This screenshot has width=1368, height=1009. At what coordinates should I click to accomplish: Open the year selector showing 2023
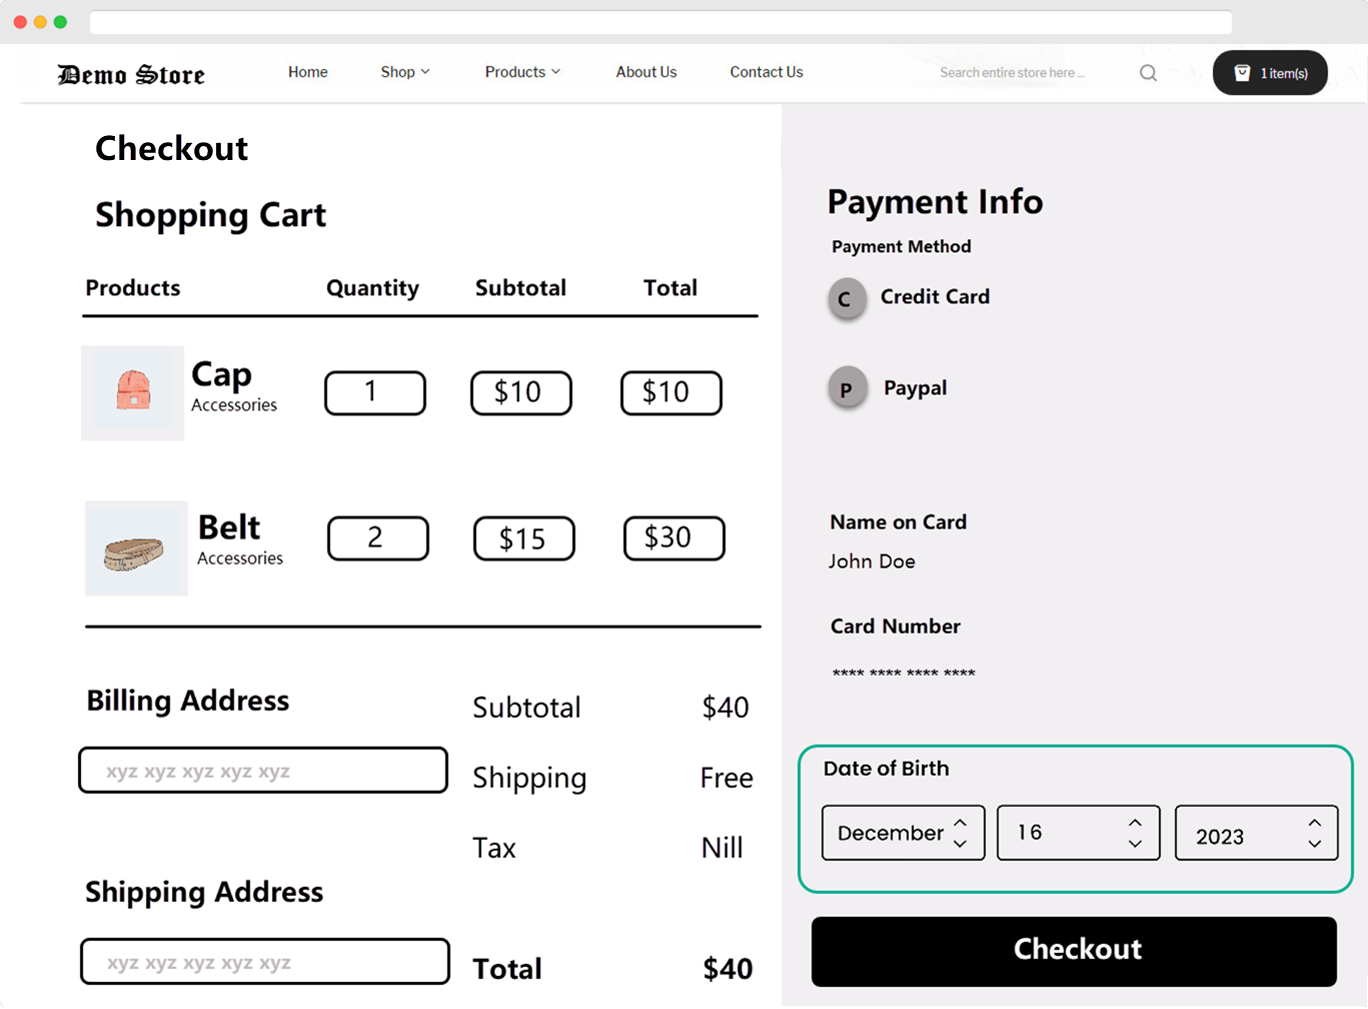coord(1255,832)
